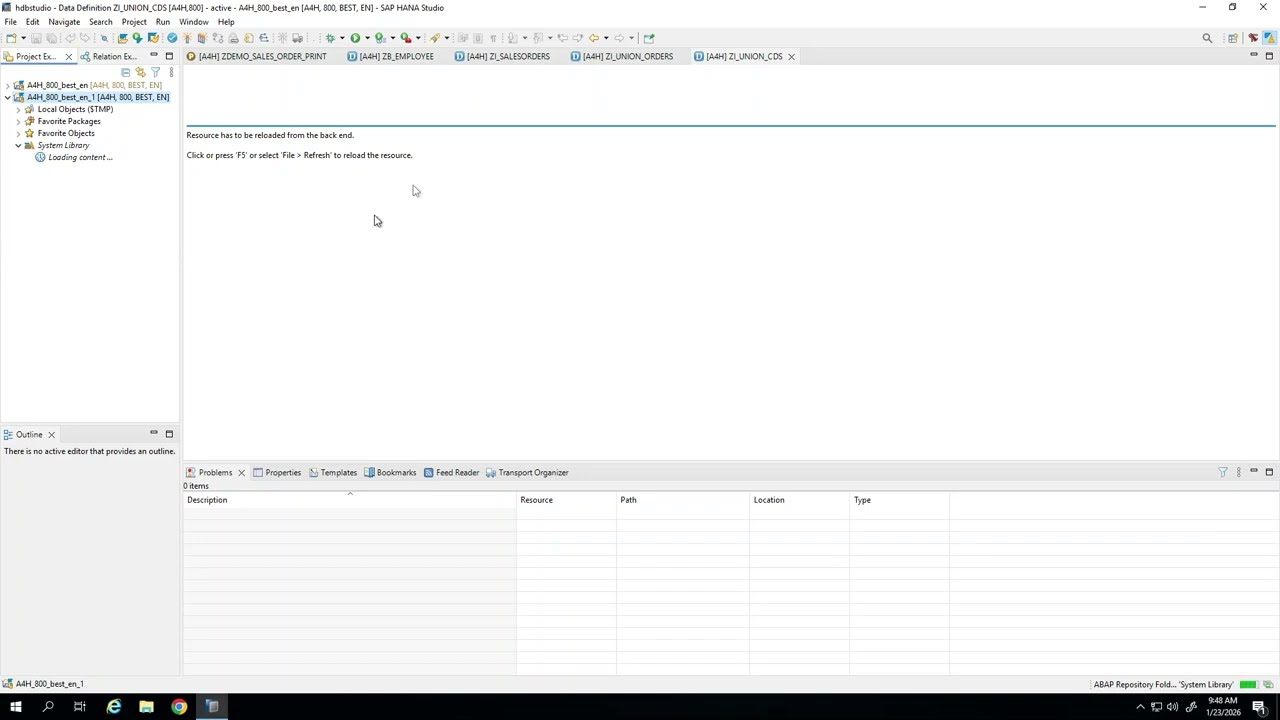Click the Activate object wand icon
Image resolution: width=1280 pixels, height=720 pixels.
pos(187,38)
